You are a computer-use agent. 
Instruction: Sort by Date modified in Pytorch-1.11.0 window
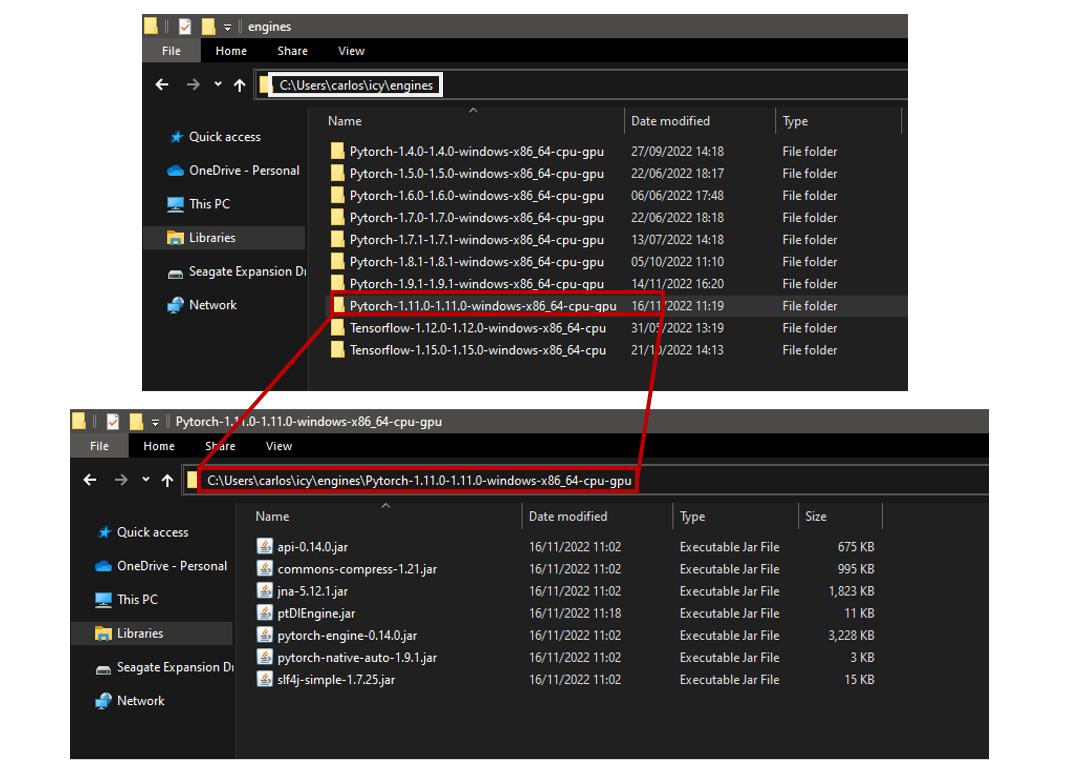(x=568, y=516)
